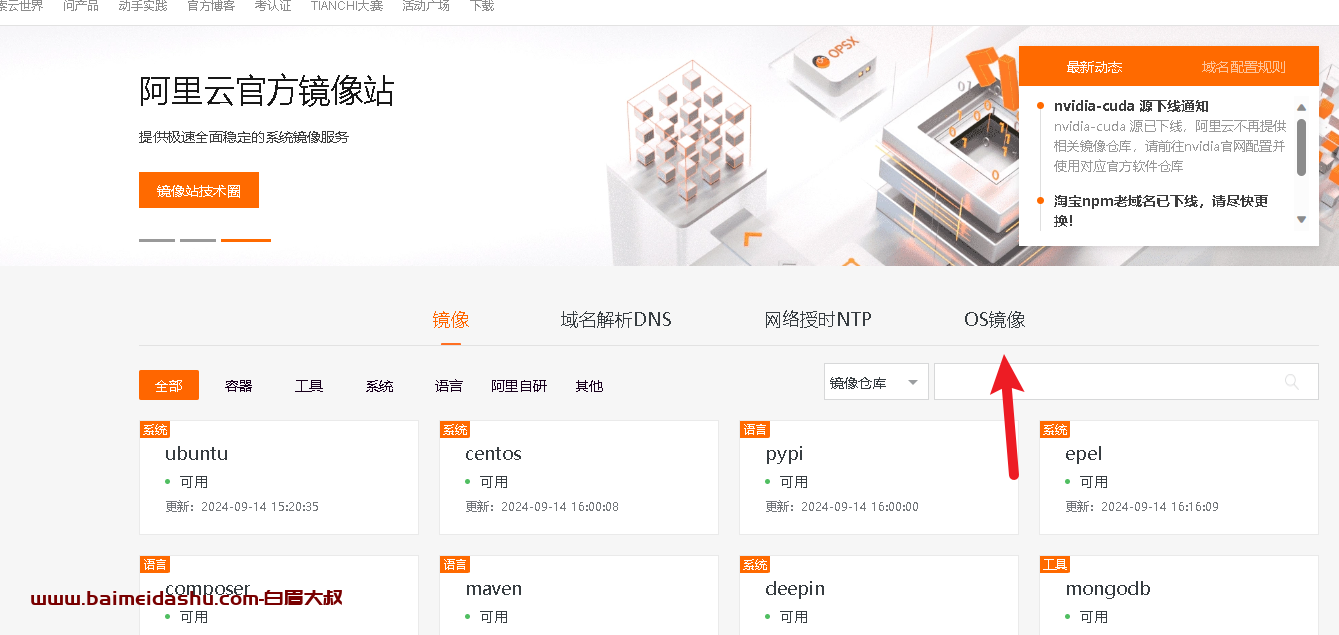This screenshot has height=635, width=1339.
Task: Select the 最新动态 panel tab
Action: pyautogui.click(x=1094, y=67)
